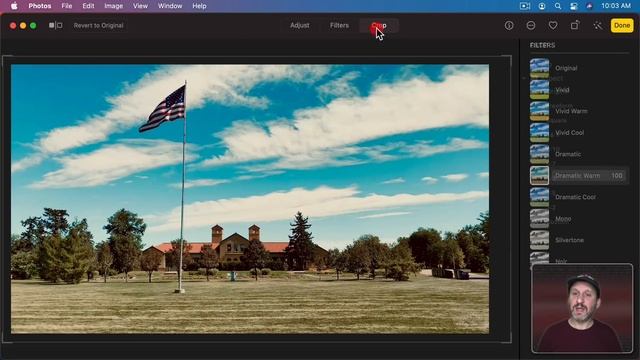Select the Mono filter thumbnail
640x360 pixels.
539,219
